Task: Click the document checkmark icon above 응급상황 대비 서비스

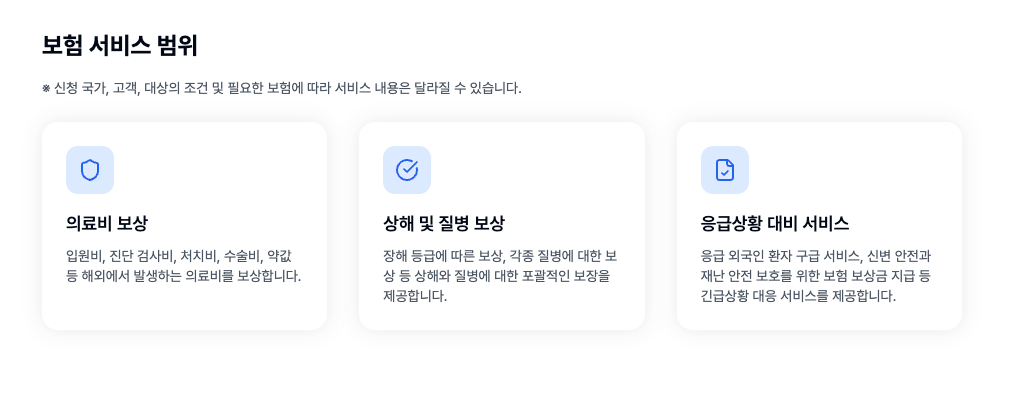Action: pyautogui.click(x=725, y=170)
